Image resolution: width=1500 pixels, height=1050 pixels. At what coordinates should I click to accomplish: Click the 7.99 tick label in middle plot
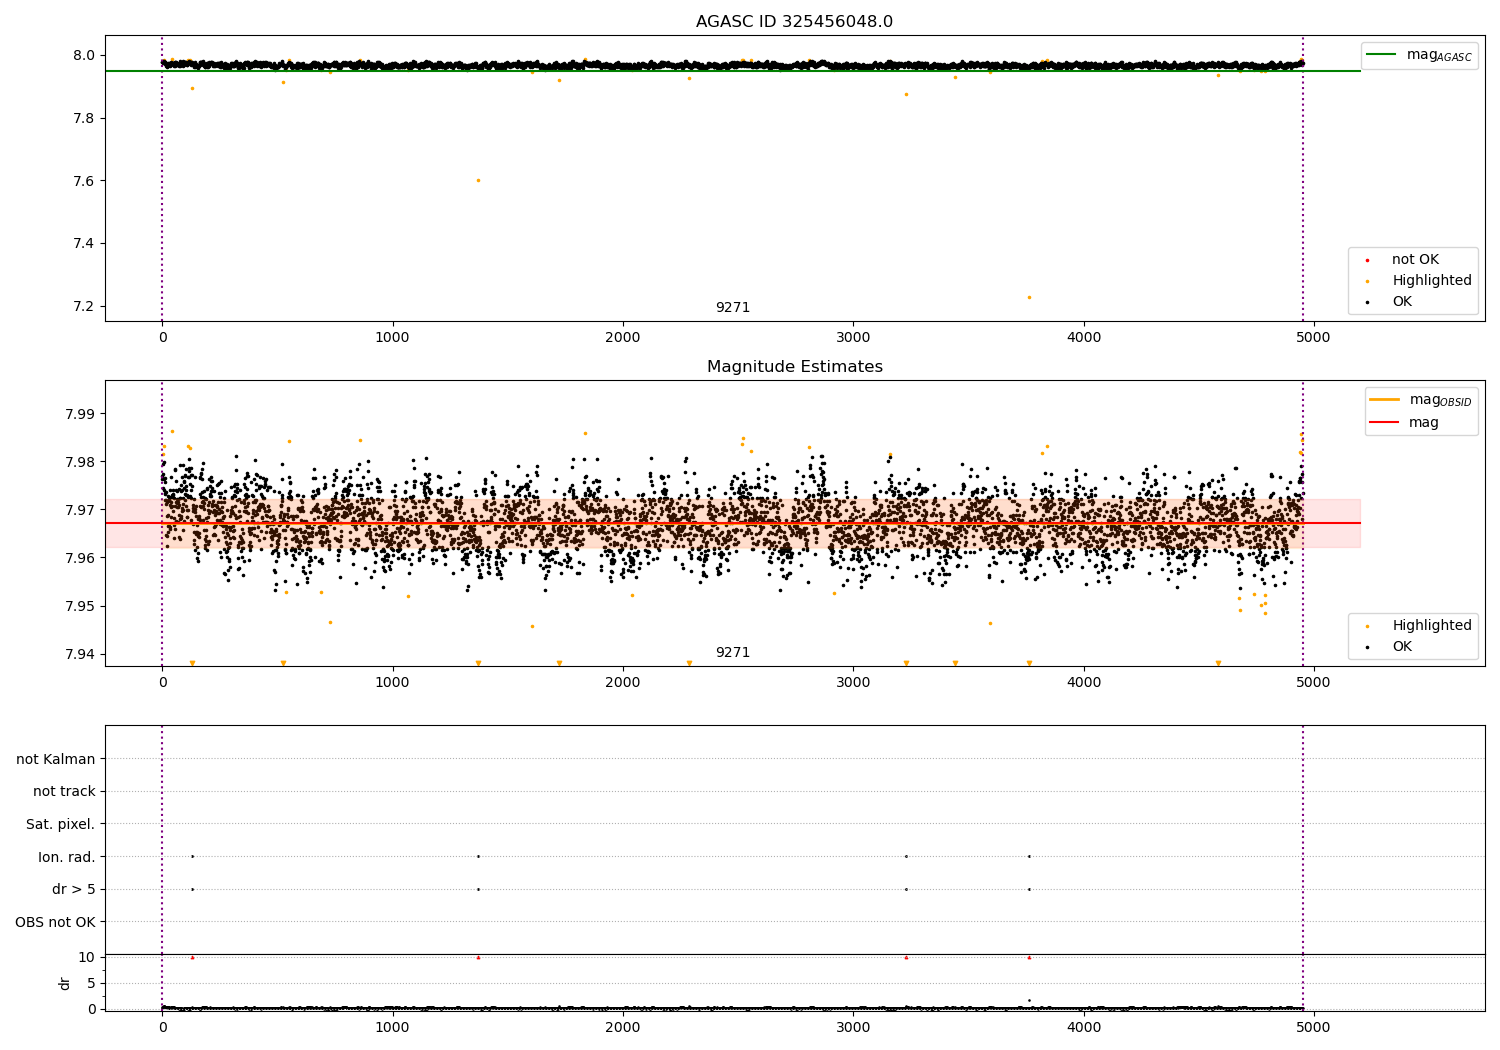tap(80, 414)
